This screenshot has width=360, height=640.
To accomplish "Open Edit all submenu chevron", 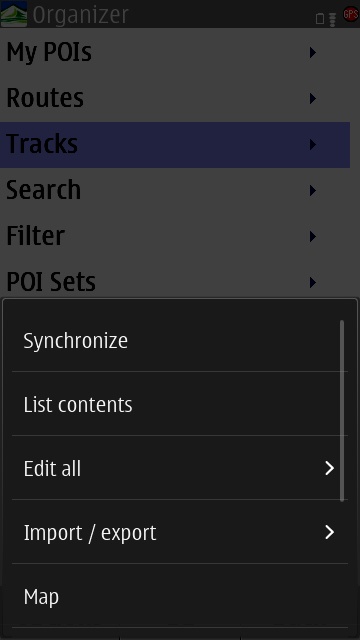I will pos(329,468).
